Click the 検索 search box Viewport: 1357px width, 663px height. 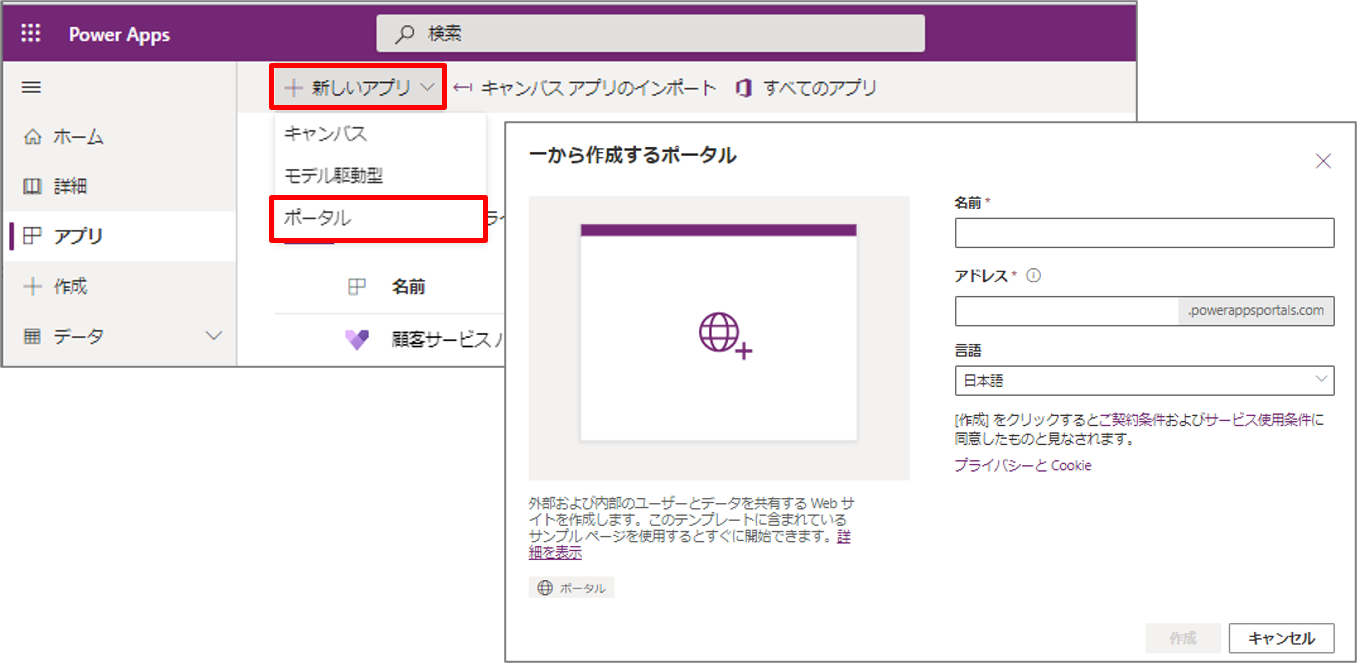(x=650, y=34)
